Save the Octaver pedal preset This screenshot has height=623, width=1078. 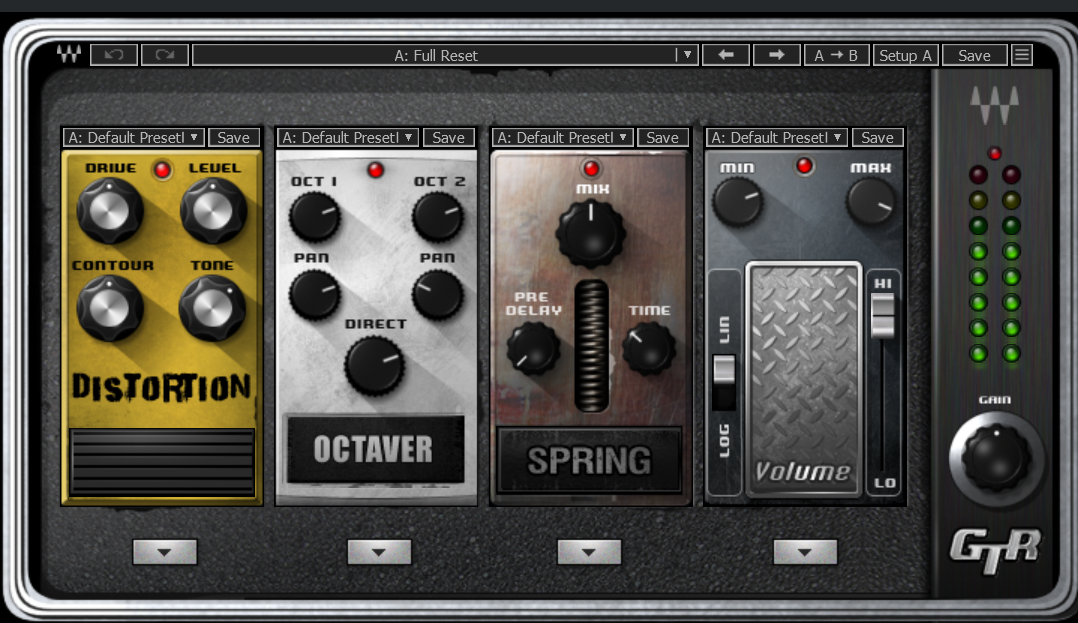click(x=448, y=138)
